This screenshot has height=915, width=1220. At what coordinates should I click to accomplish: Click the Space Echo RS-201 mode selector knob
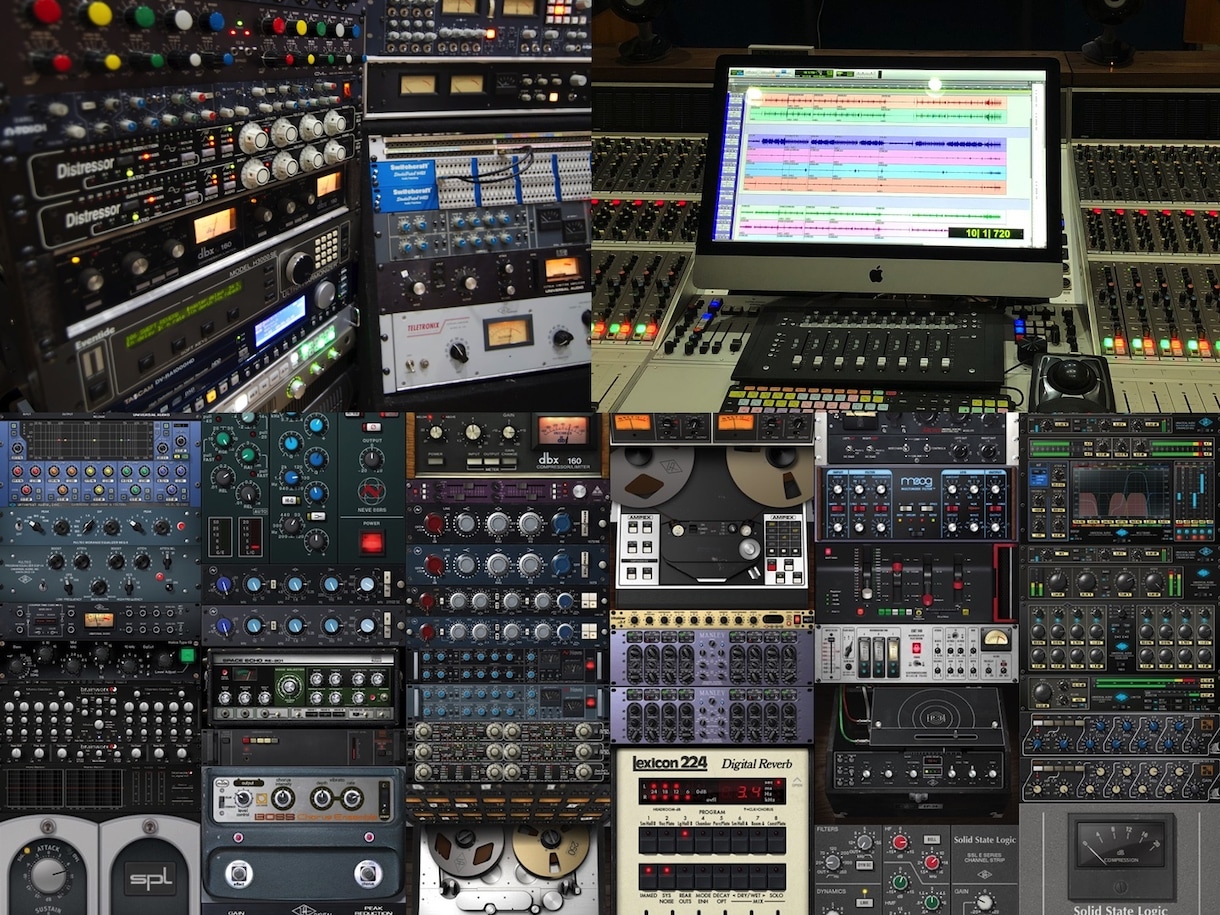291,688
